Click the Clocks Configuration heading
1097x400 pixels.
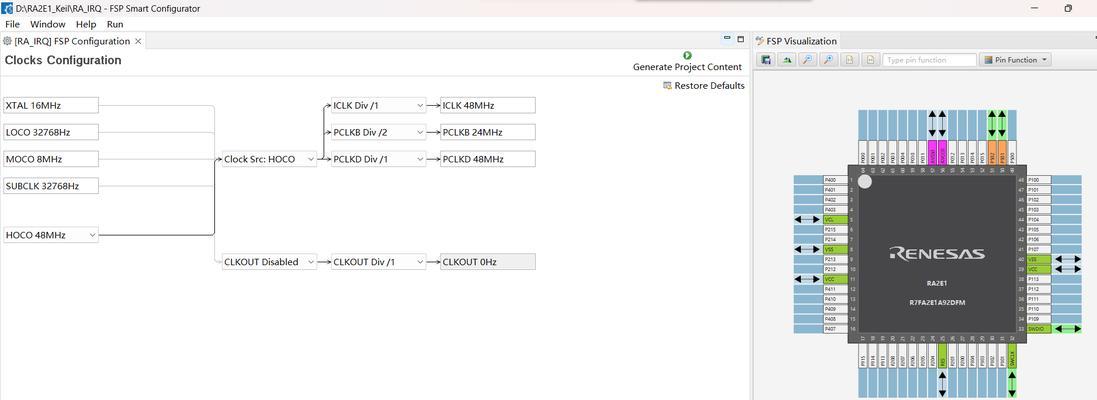point(63,60)
